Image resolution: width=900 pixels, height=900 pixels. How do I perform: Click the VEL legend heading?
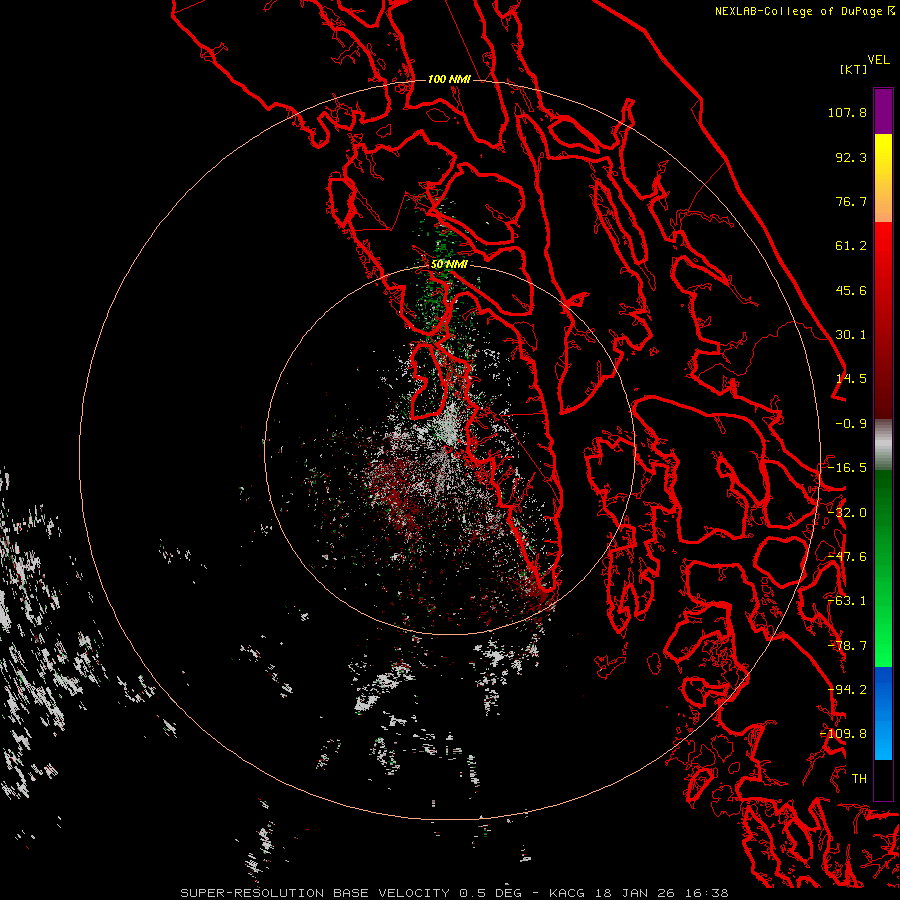click(x=878, y=60)
